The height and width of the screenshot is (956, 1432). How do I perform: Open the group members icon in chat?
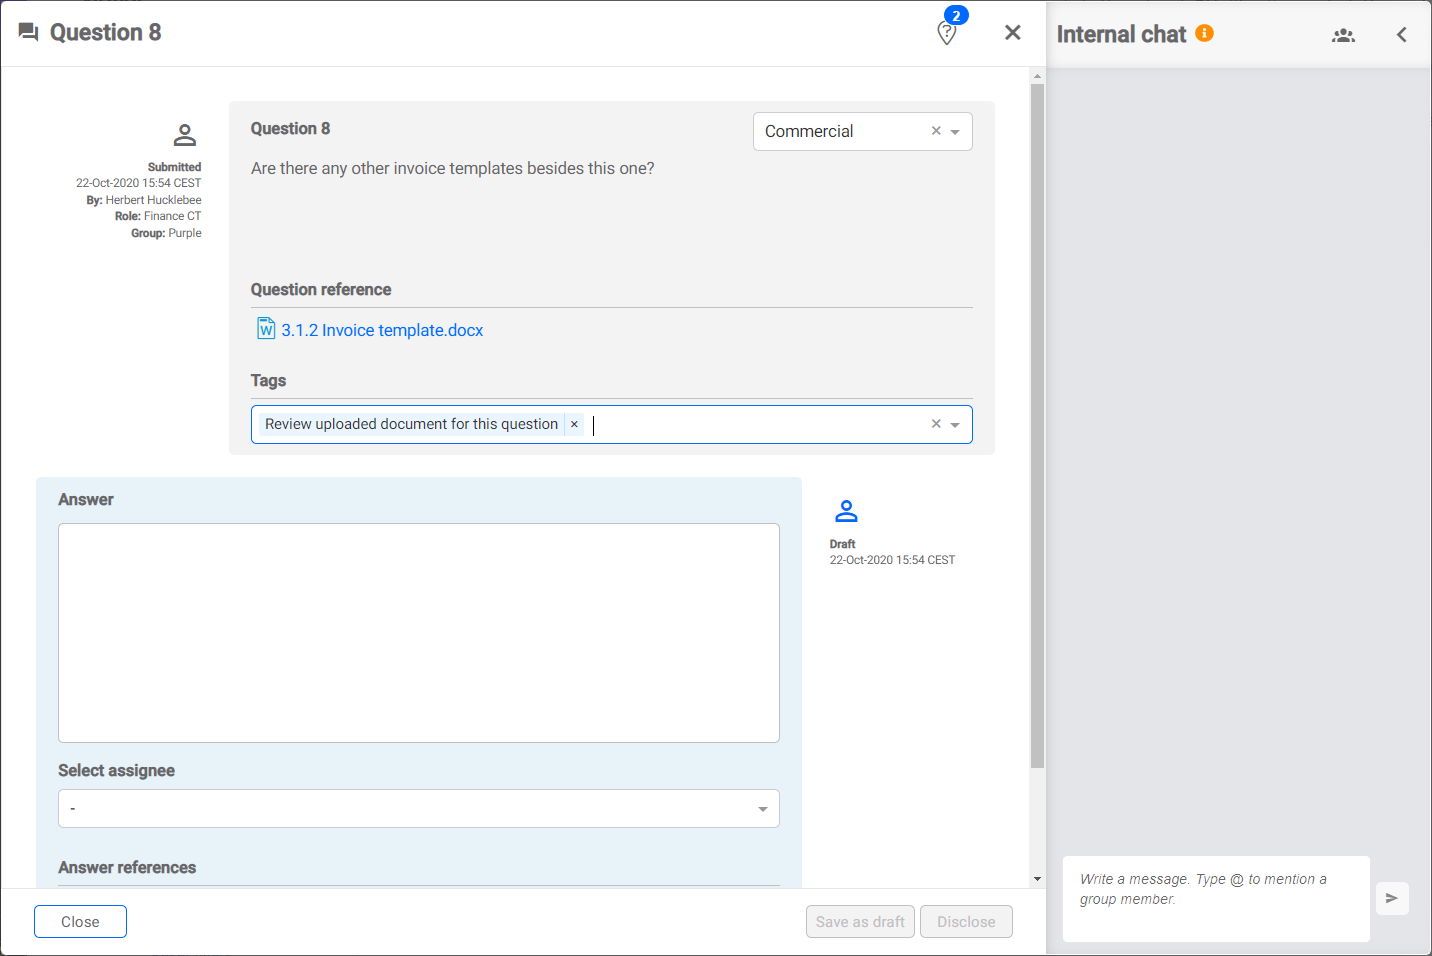[x=1343, y=35]
